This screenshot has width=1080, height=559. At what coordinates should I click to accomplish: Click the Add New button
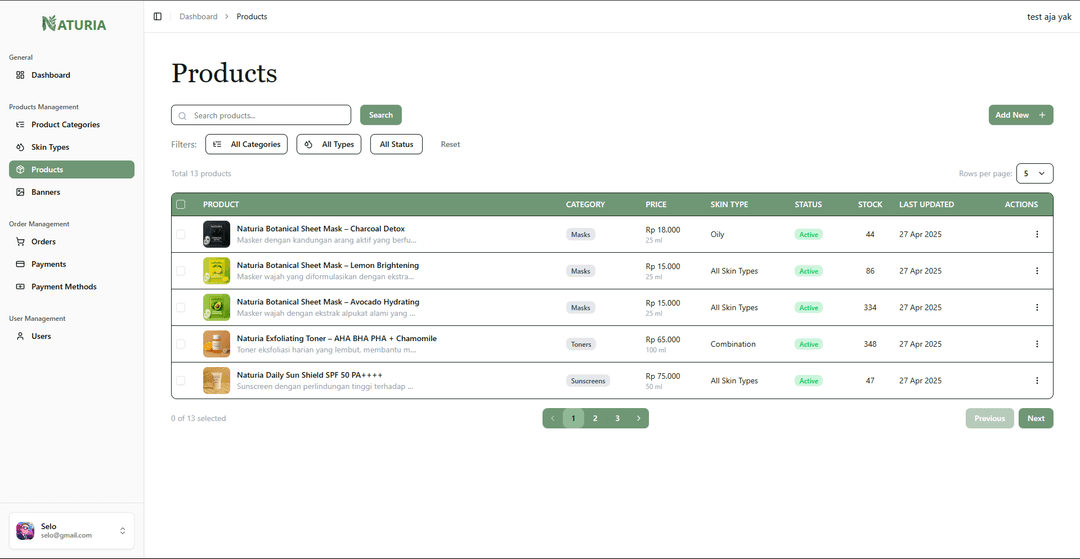pos(1021,115)
